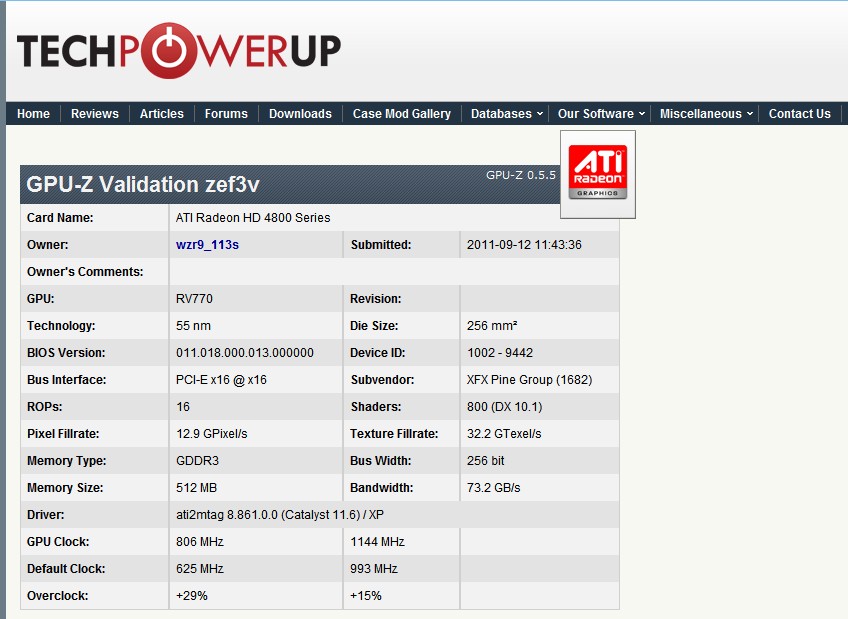Go to Reviews section
848x619 pixels.
point(95,114)
